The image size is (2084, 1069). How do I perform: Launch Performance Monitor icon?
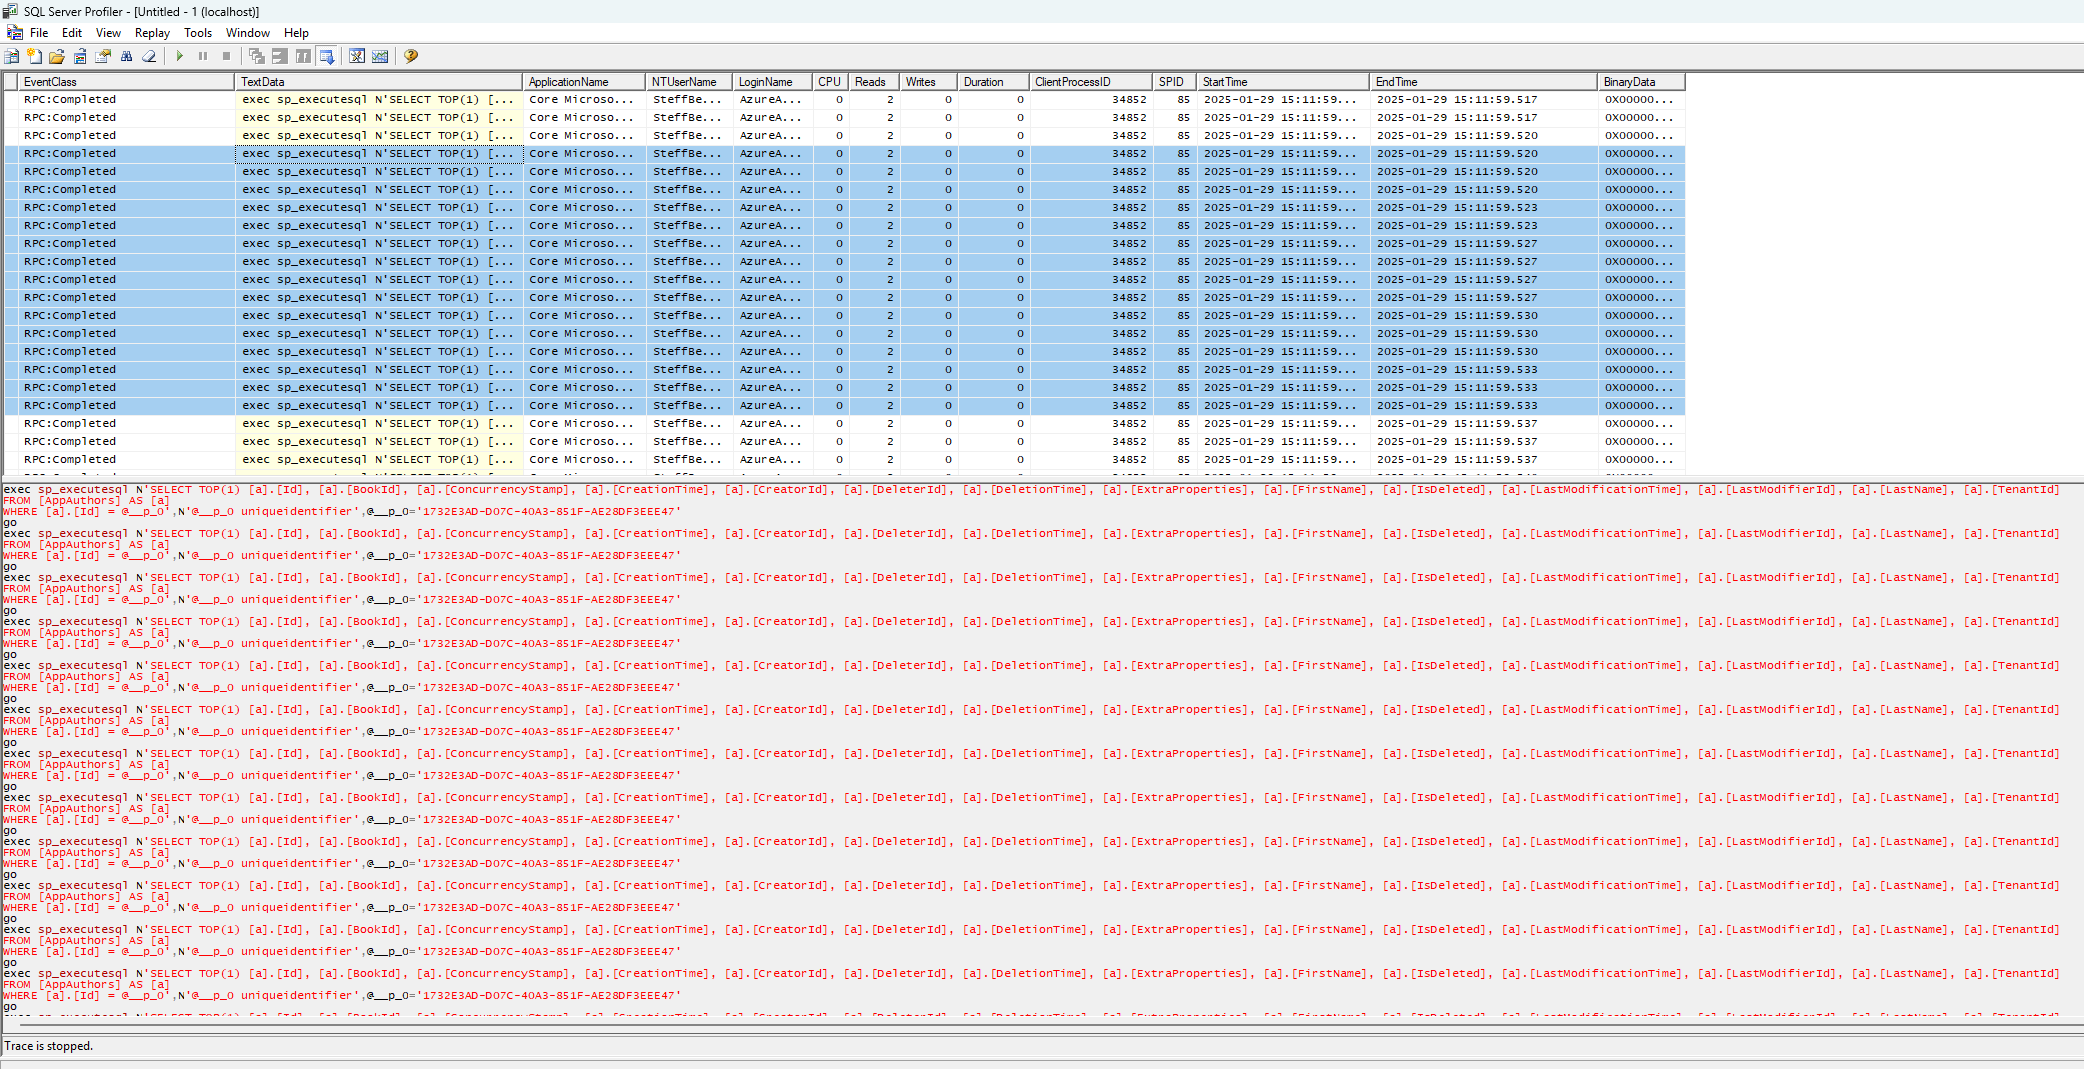pyautogui.click(x=380, y=56)
